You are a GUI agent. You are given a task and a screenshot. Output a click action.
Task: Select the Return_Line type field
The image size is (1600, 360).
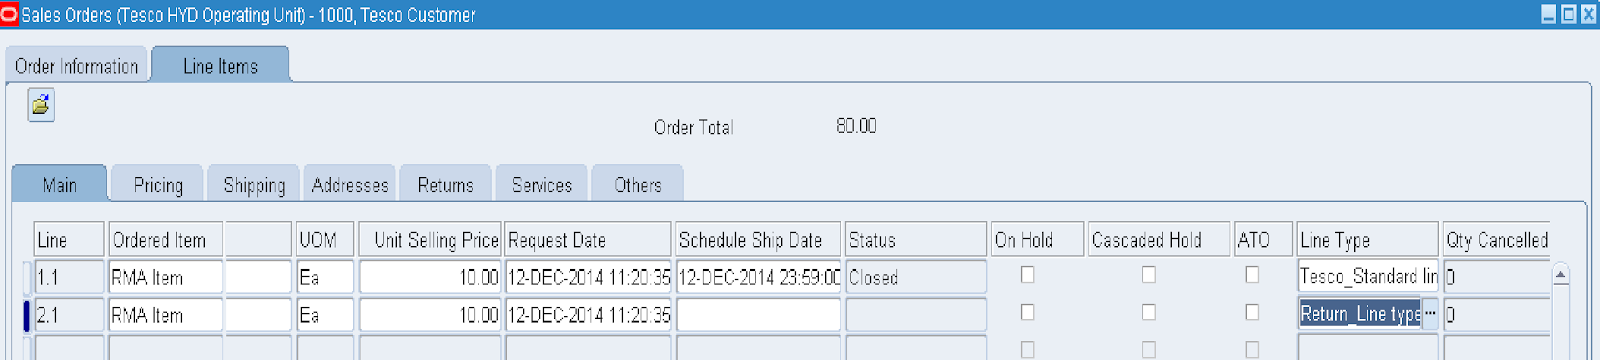pyautogui.click(x=1360, y=314)
